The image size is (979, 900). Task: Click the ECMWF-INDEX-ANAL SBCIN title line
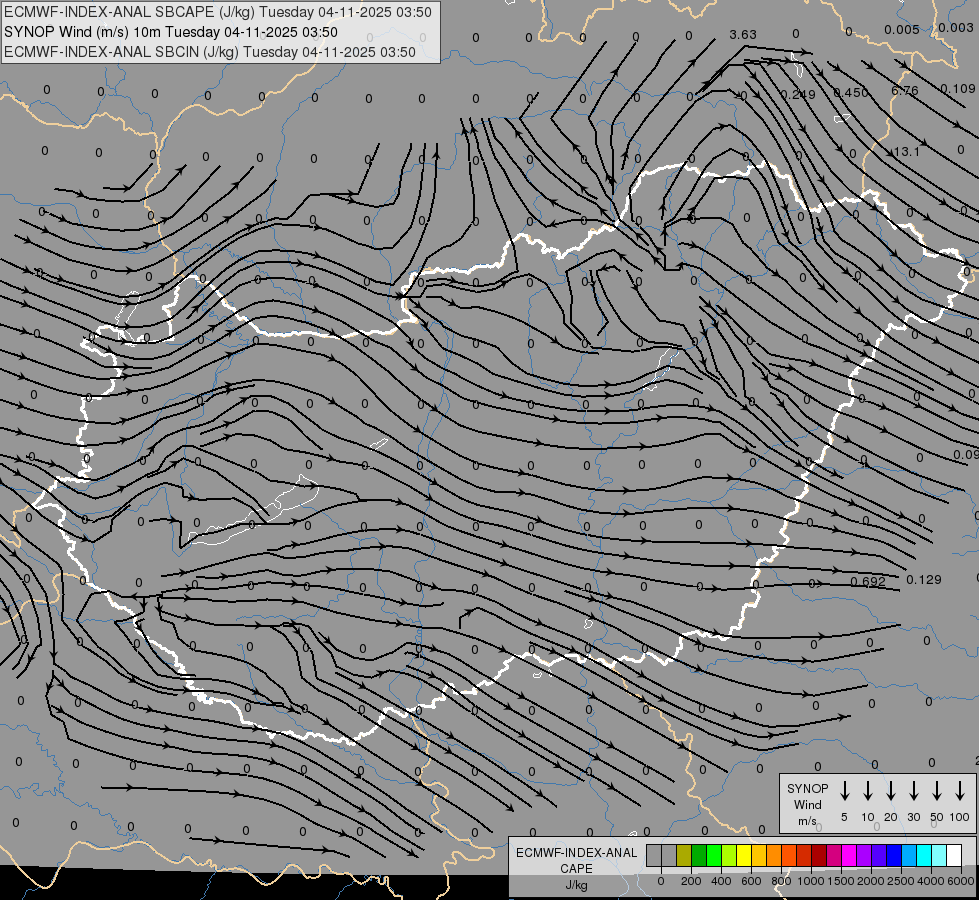point(210,52)
